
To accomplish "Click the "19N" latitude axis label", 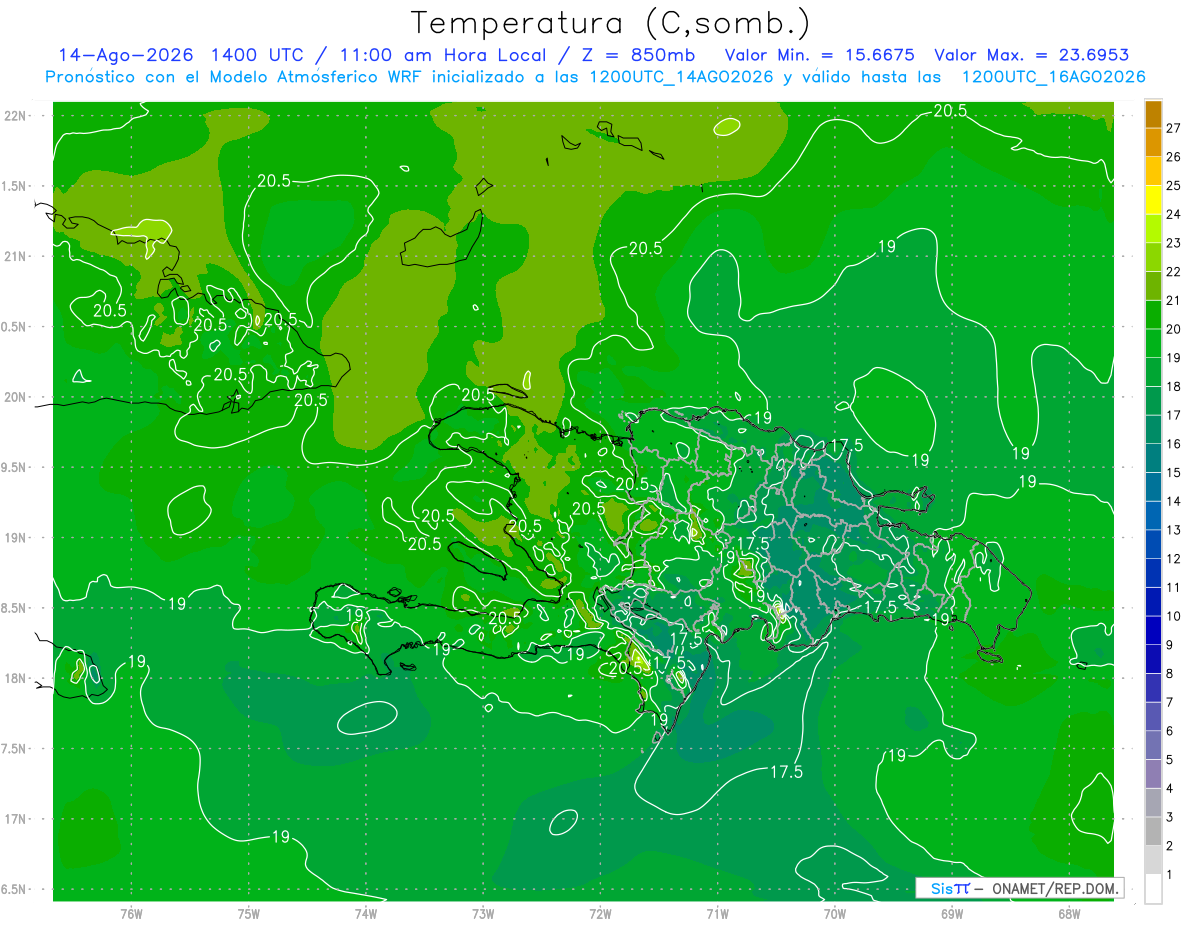I will (x=15, y=537).
